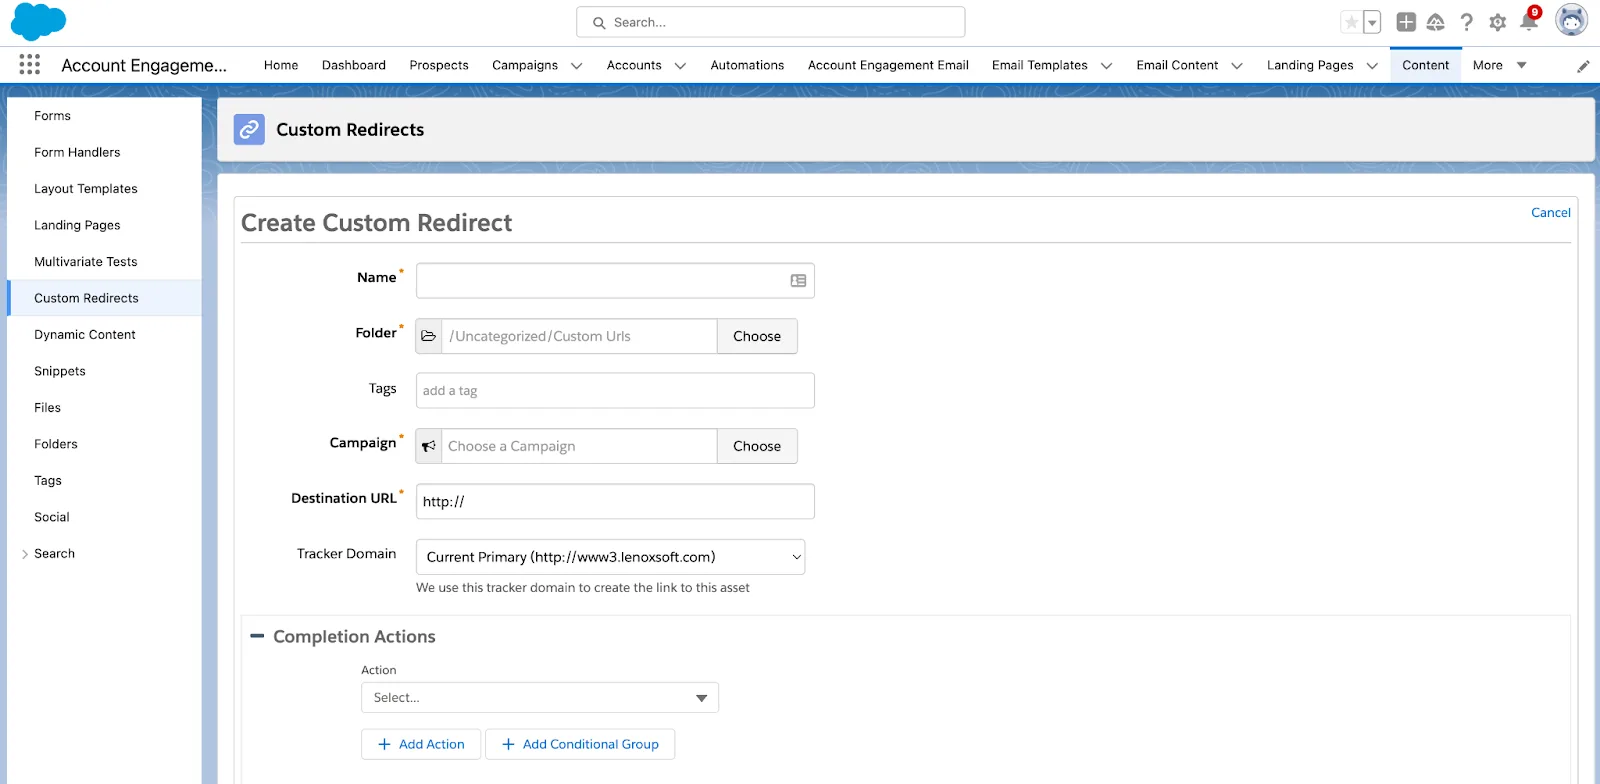1600x784 pixels.
Task: Go to the Home tab
Action: pyautogui.click(x=281, y=65)
